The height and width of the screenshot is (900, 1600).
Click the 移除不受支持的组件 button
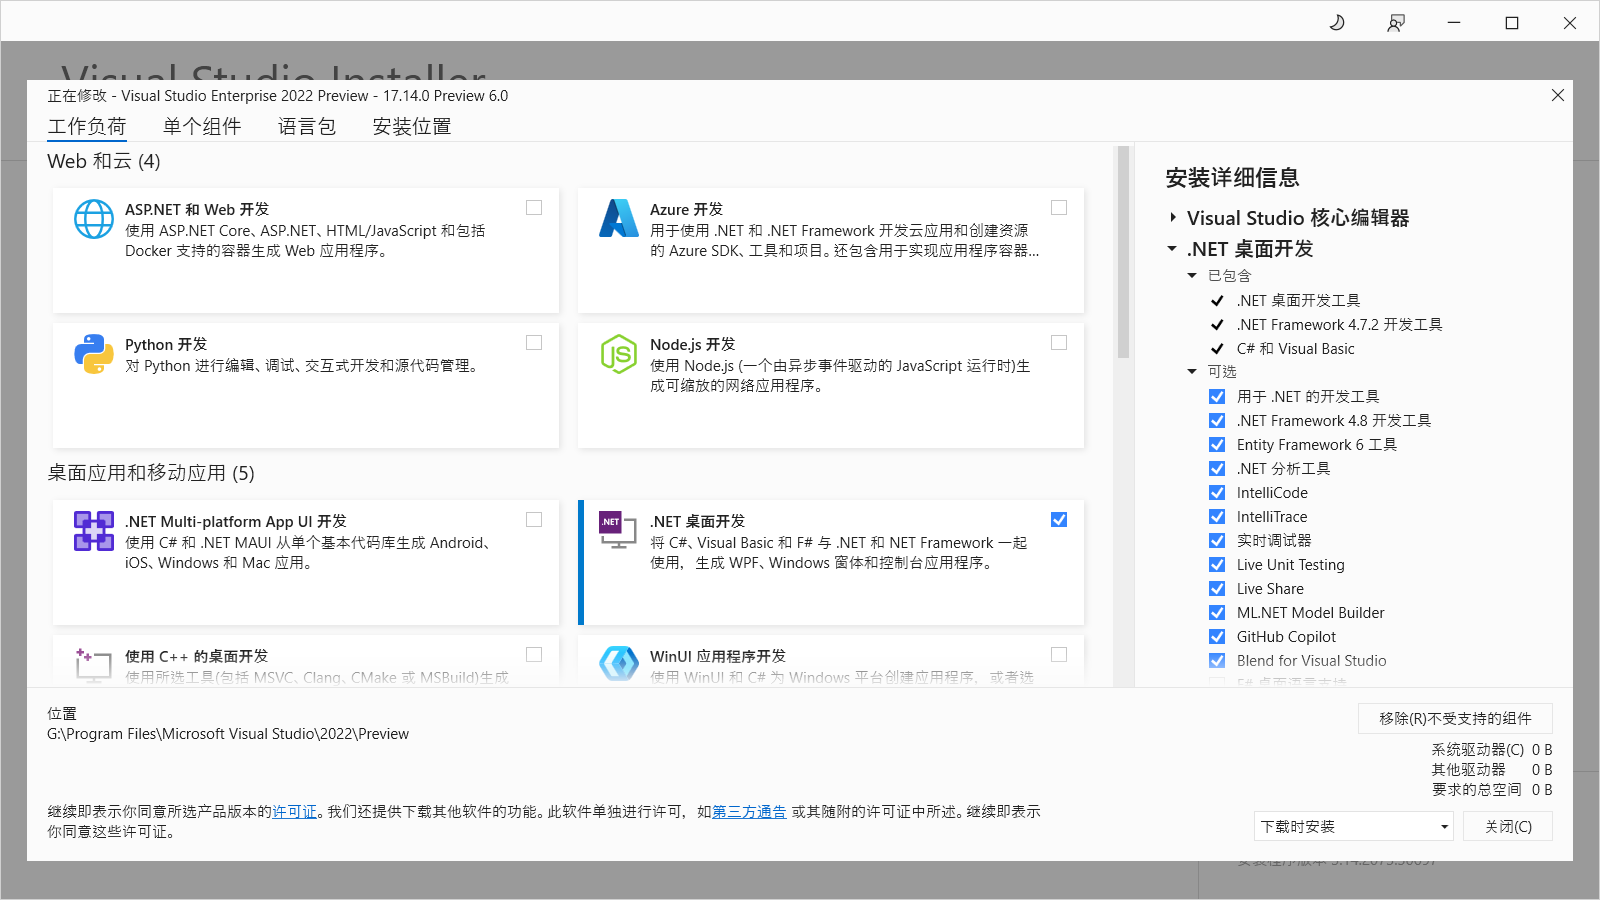[x=1455, y=718]
